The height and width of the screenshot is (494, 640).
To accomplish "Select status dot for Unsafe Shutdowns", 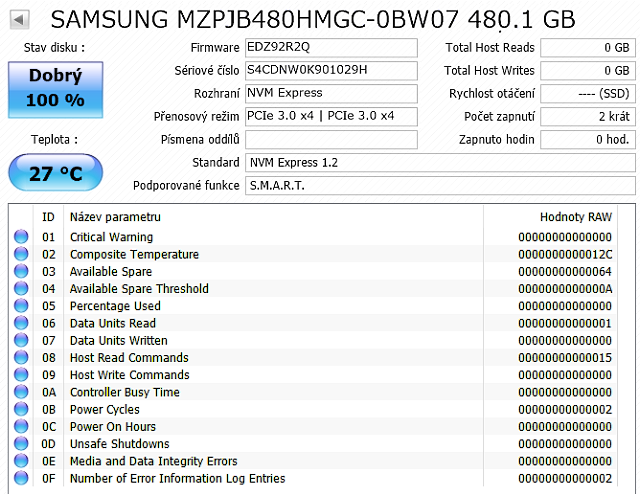I will pos(21,443).
